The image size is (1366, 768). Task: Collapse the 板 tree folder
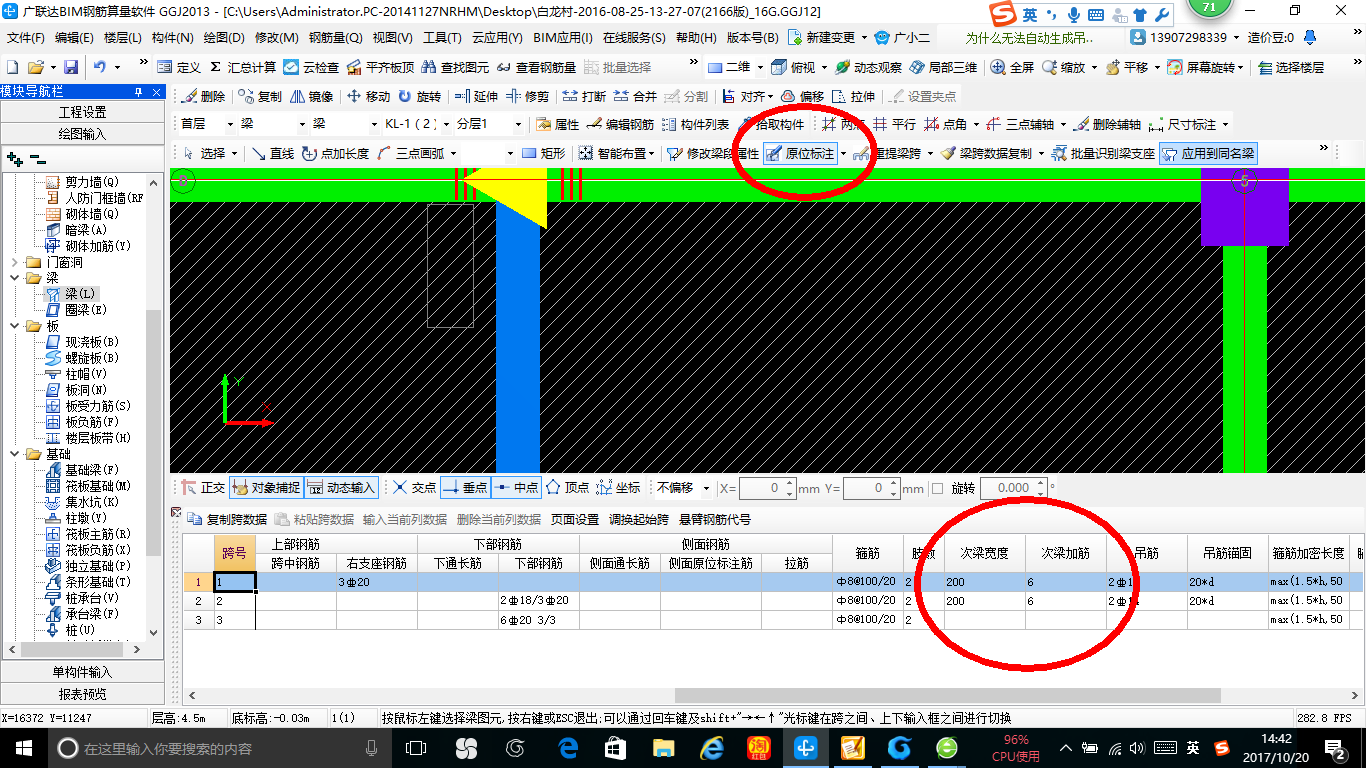[x=15, y=326]
